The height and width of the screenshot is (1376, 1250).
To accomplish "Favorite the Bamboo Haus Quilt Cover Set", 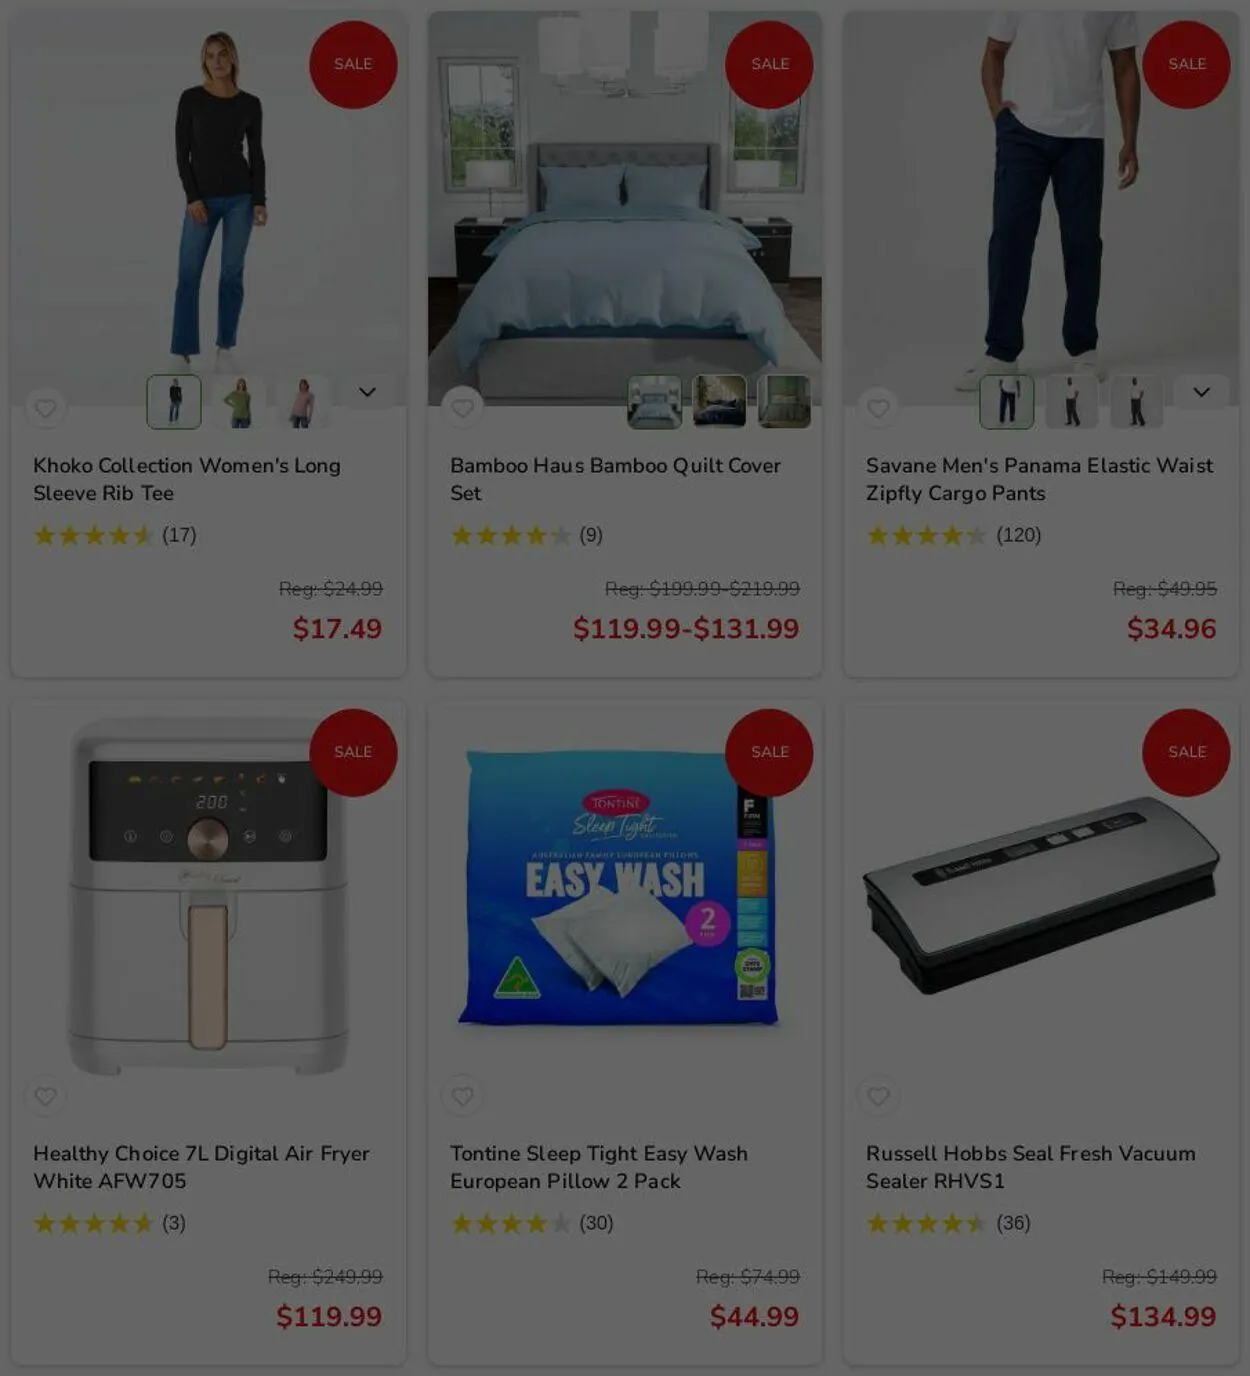I will click(x=462, y=408).
